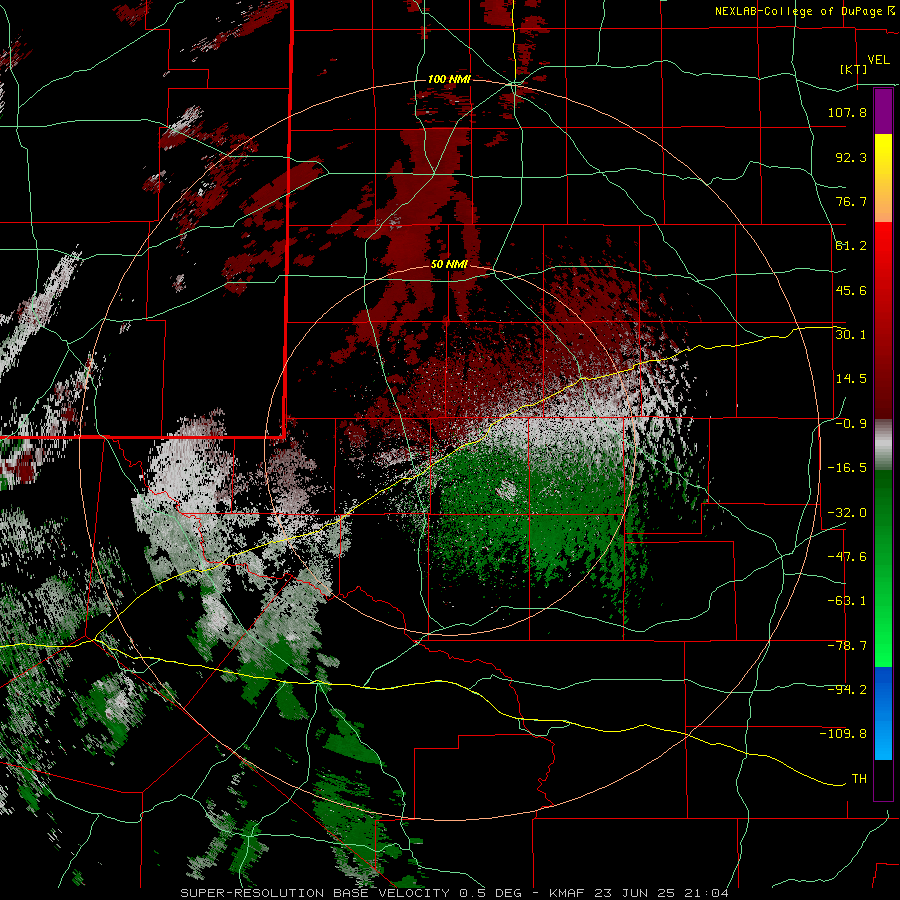
Task: Click the -16.5 legend value
Action: 847,467
